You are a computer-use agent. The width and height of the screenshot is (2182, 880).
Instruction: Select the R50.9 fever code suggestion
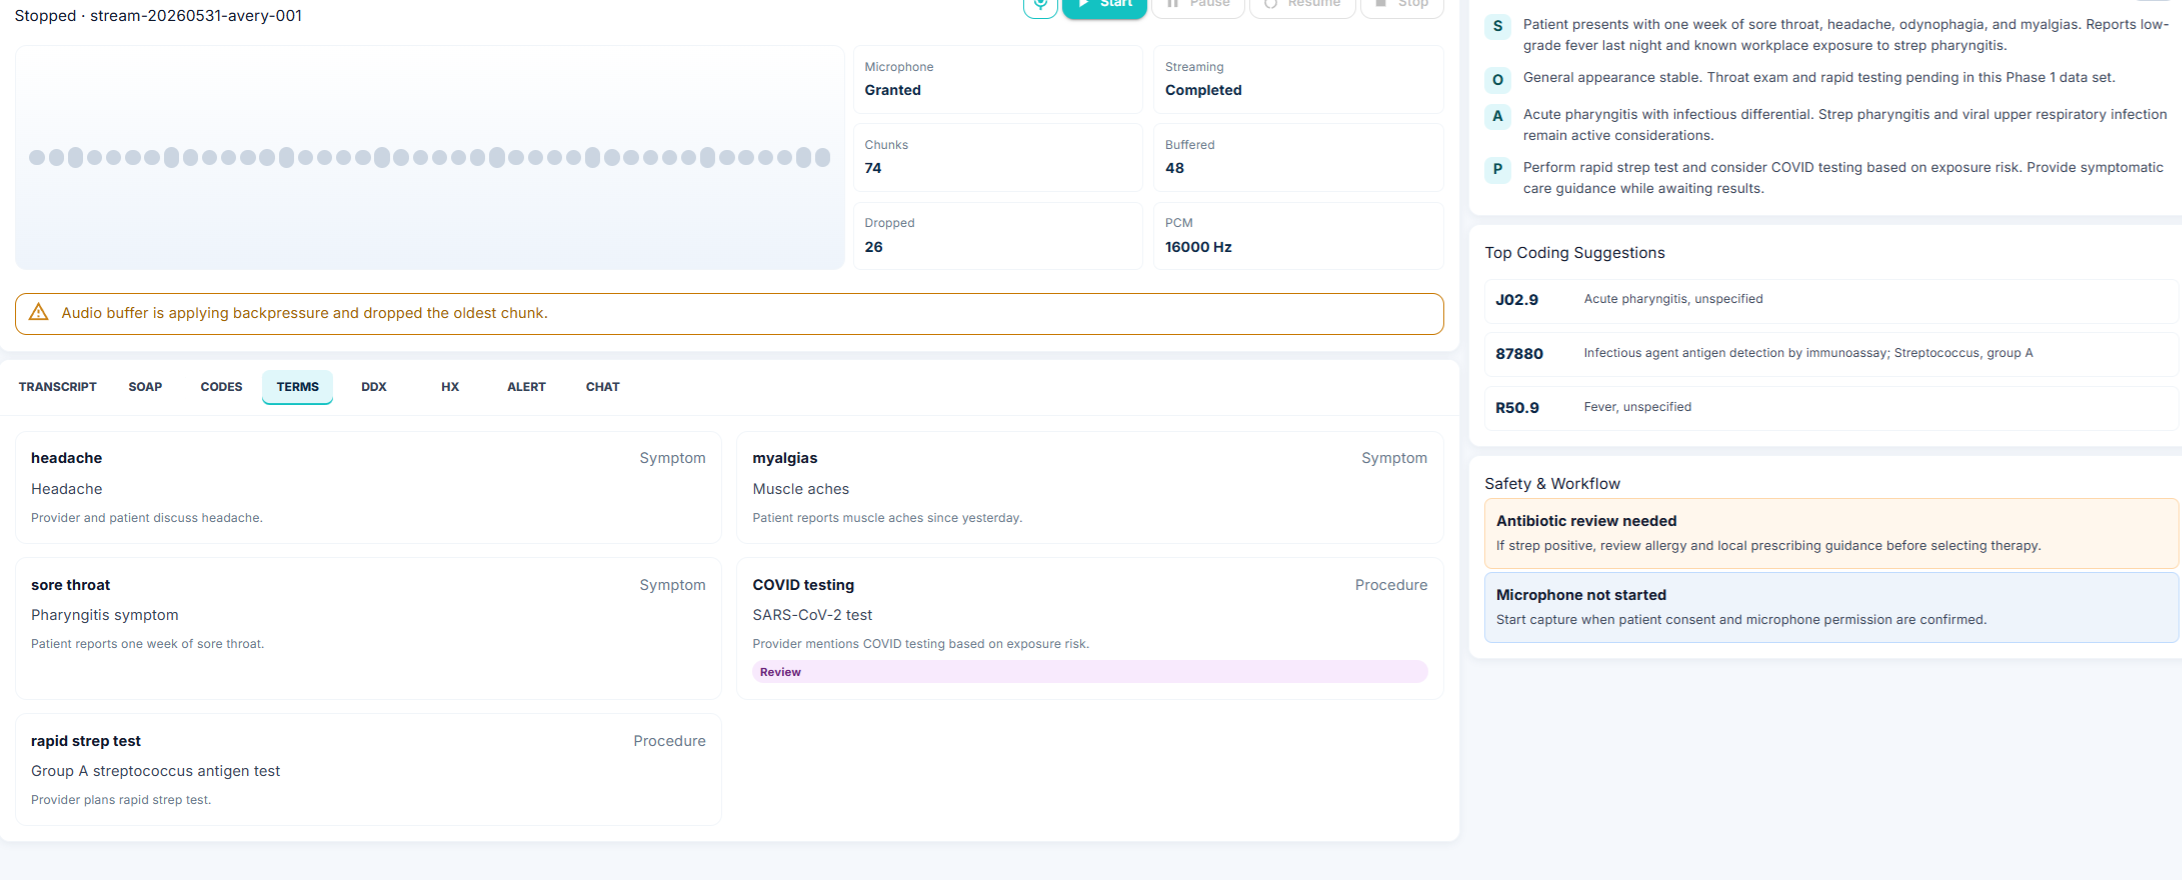click(x=1830, y=408)
